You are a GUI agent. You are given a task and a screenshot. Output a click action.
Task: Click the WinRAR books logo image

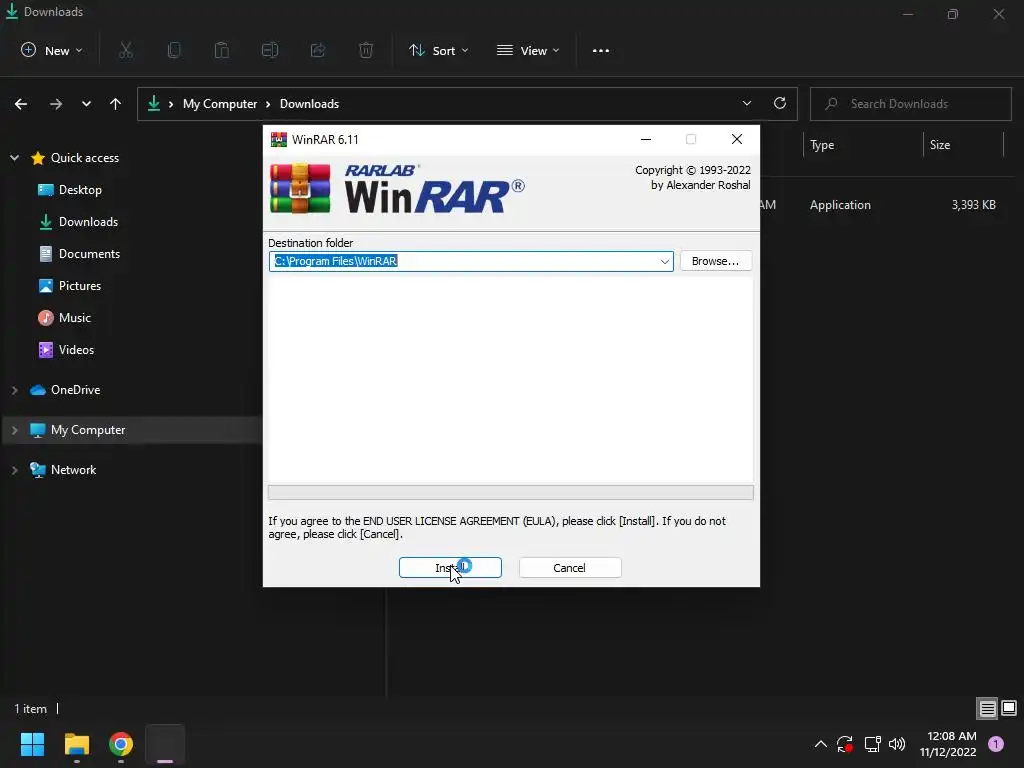pos(300,188)
